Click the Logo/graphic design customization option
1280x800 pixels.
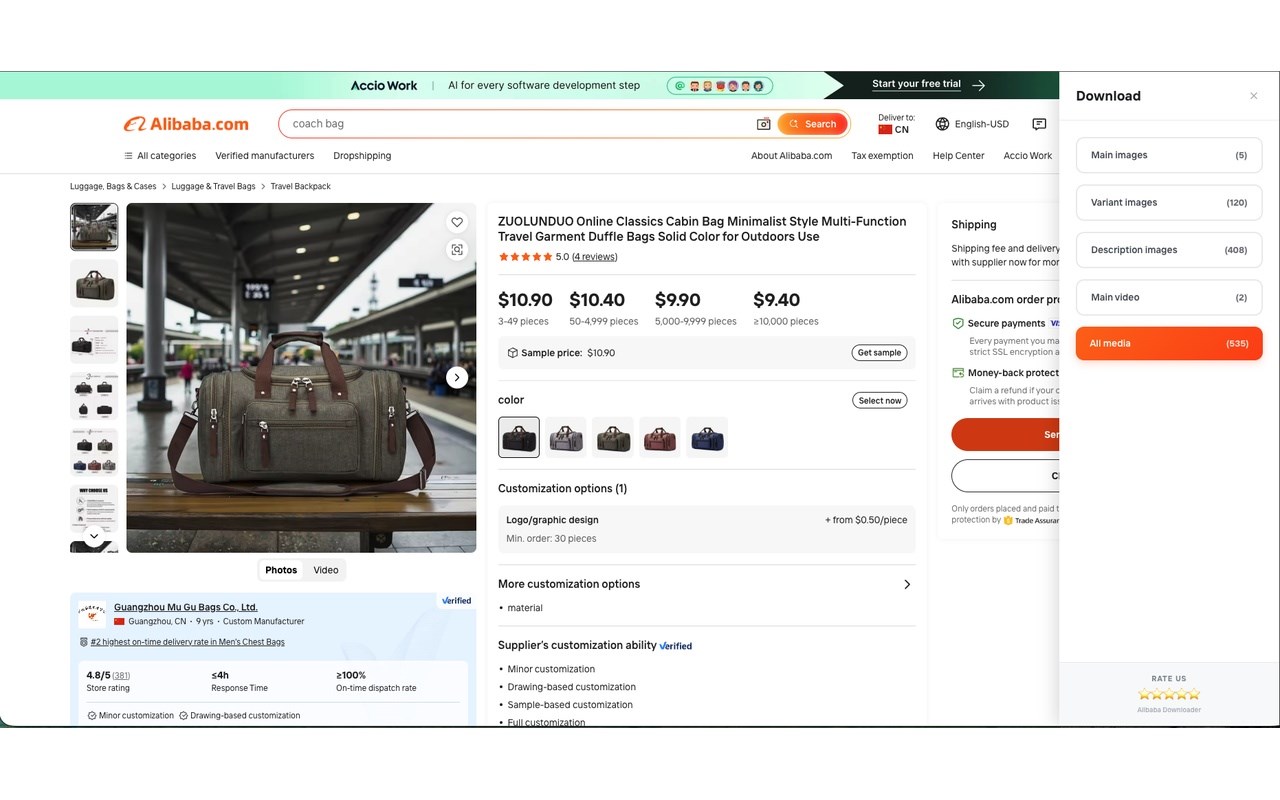707,529
